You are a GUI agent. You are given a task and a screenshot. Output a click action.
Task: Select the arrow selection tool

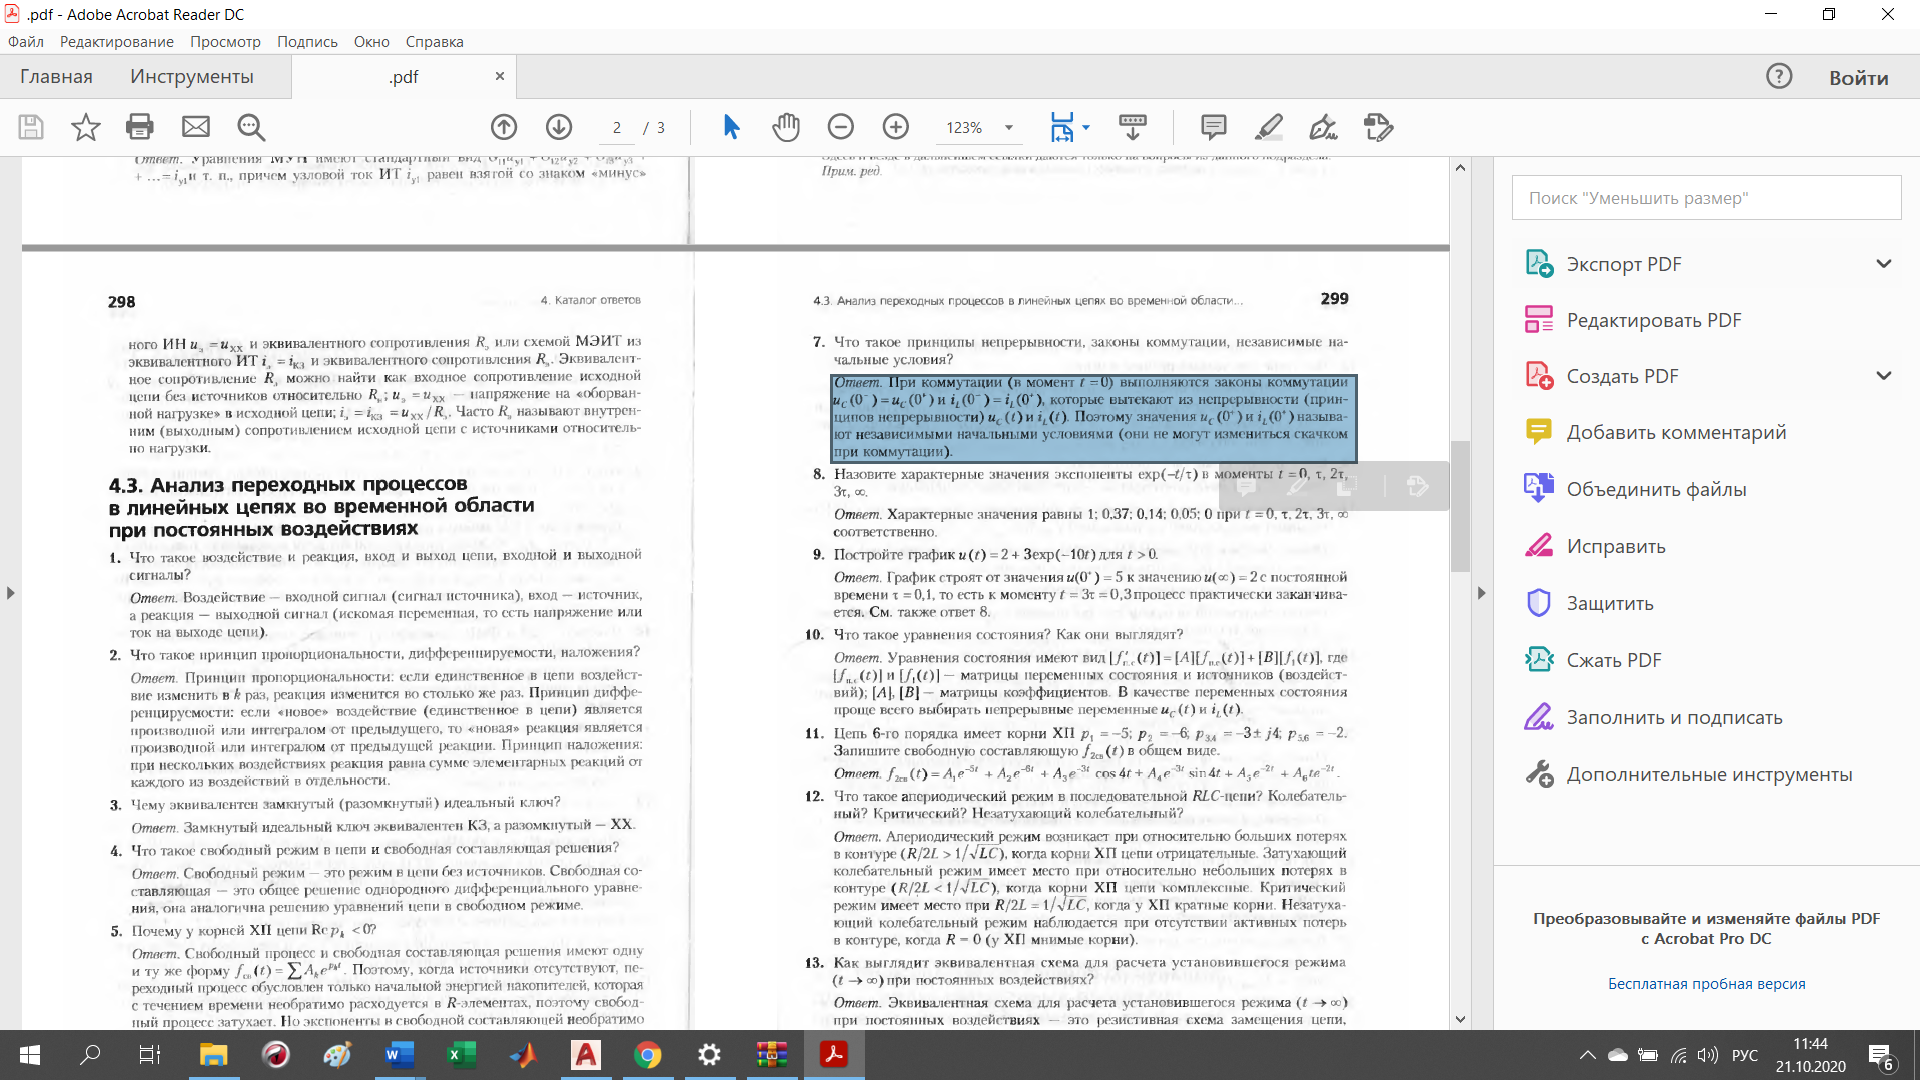coord(731,127)
